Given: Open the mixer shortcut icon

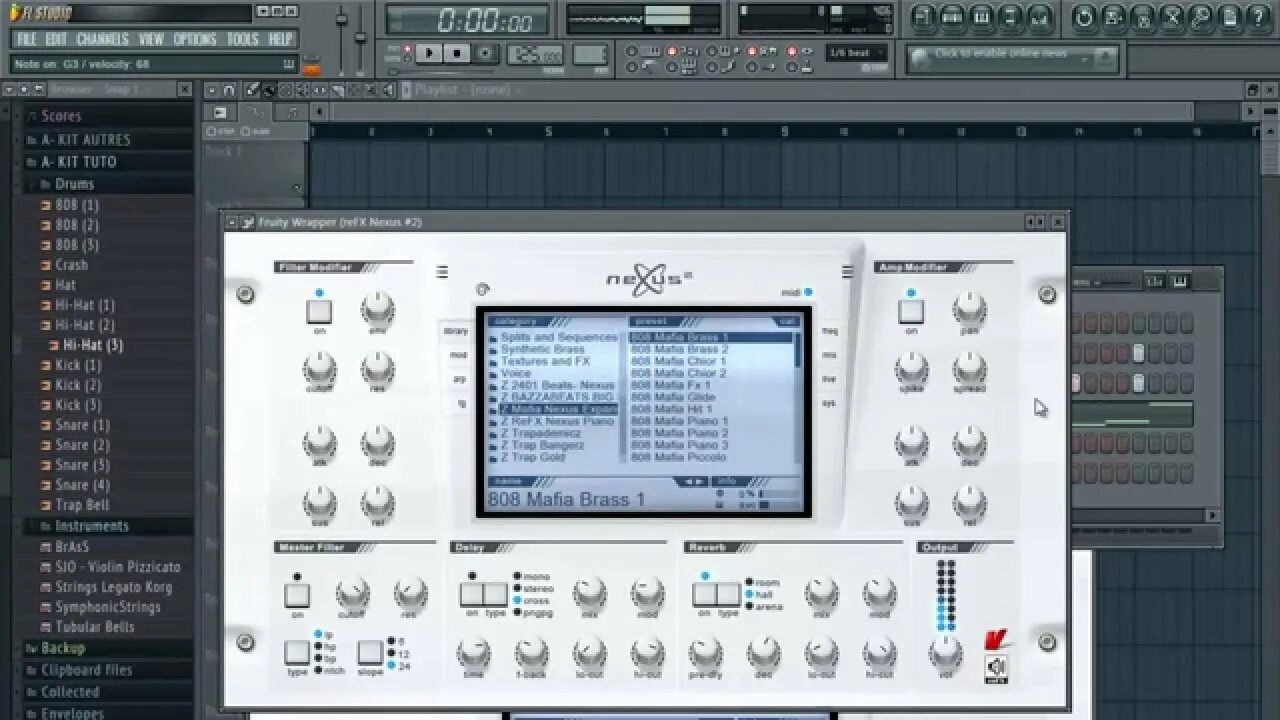Looking at the screenshot, I should click(1041, 16).
